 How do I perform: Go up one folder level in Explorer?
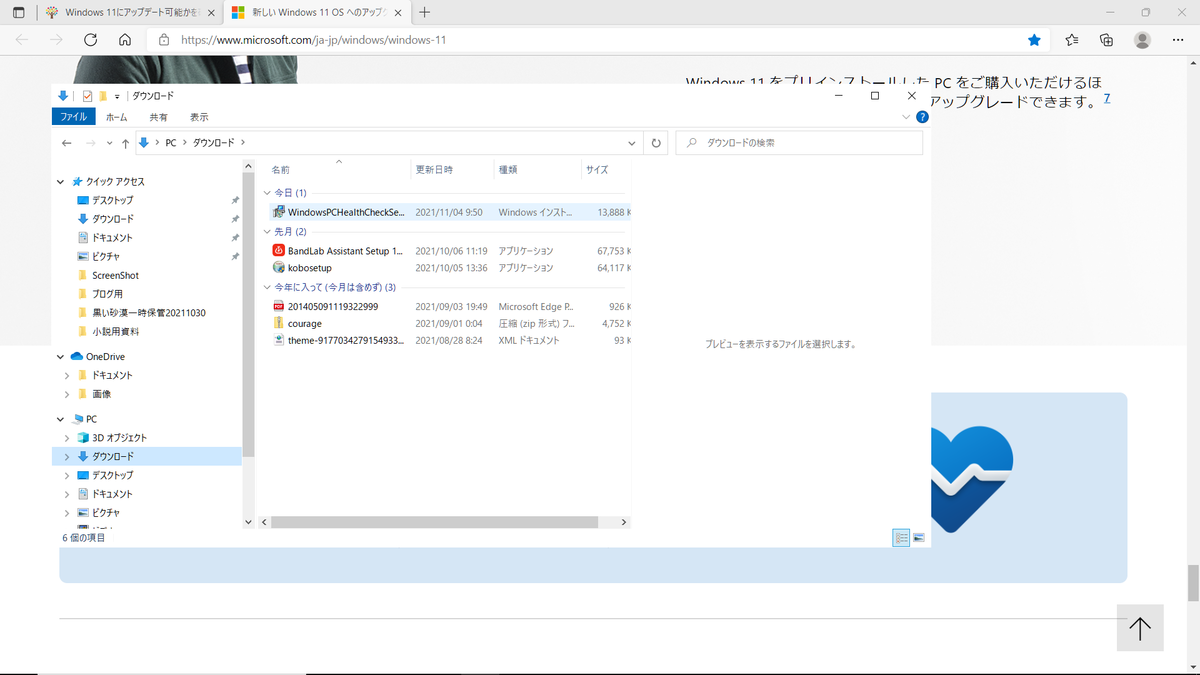(x=125, y=143)
